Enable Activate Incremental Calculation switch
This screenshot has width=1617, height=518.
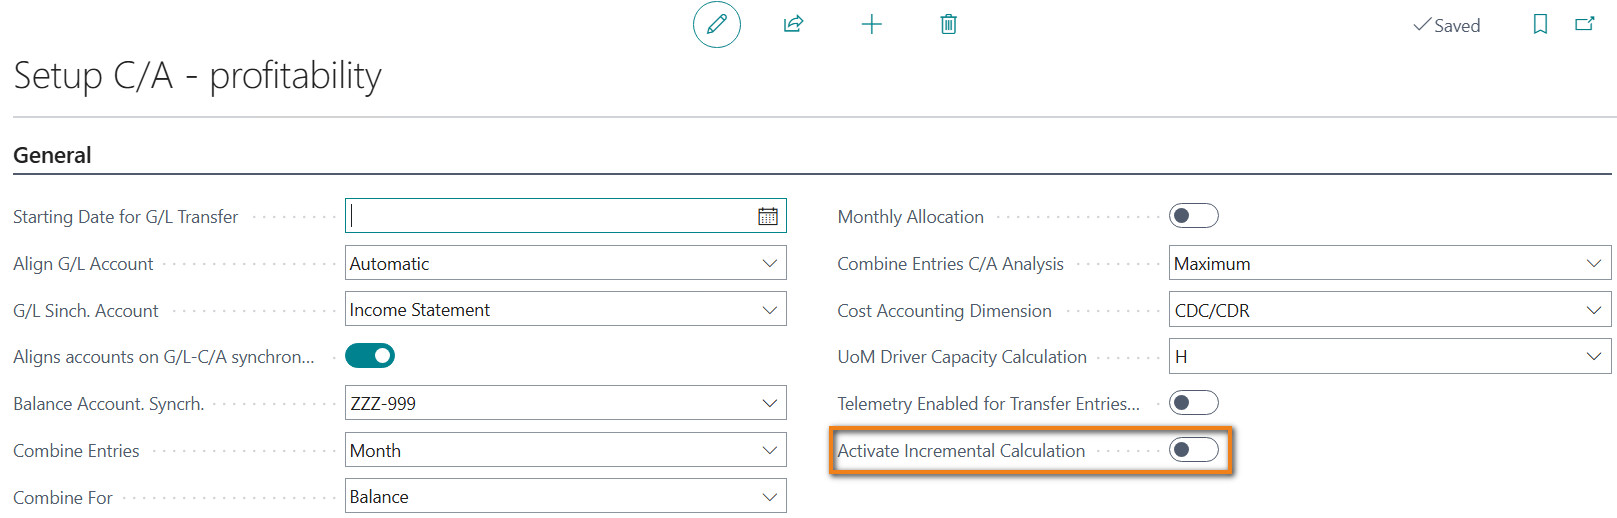coord(1194,449)
